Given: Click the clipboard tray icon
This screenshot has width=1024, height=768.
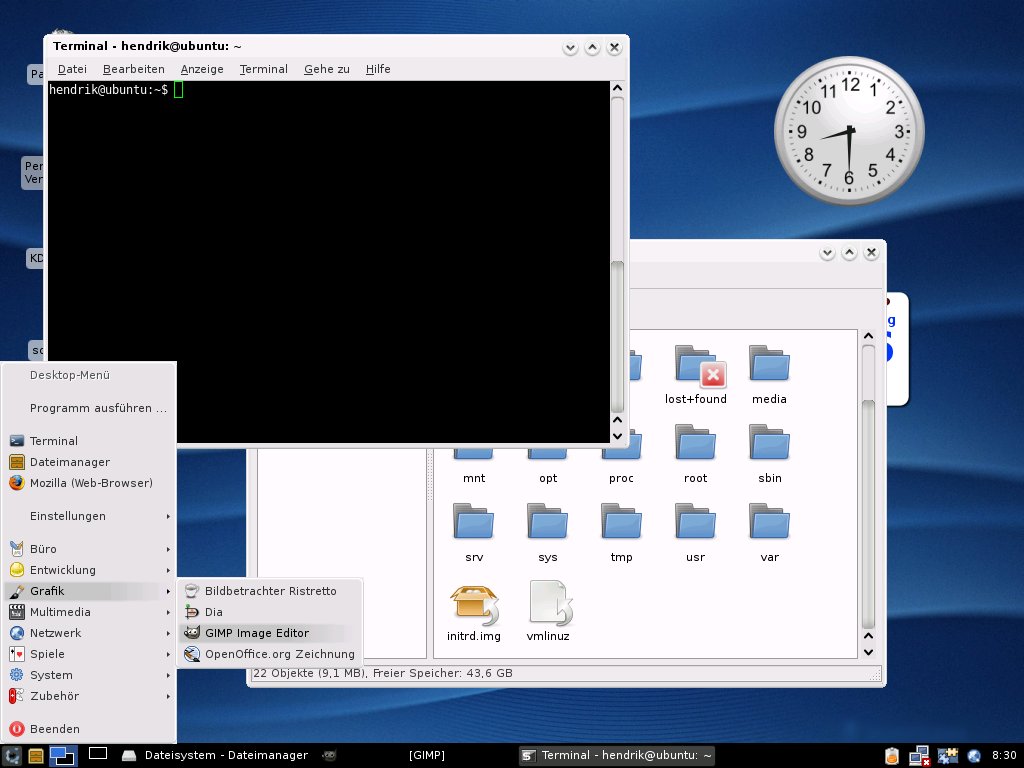Looking at the screenshot, I should (891, 756).
